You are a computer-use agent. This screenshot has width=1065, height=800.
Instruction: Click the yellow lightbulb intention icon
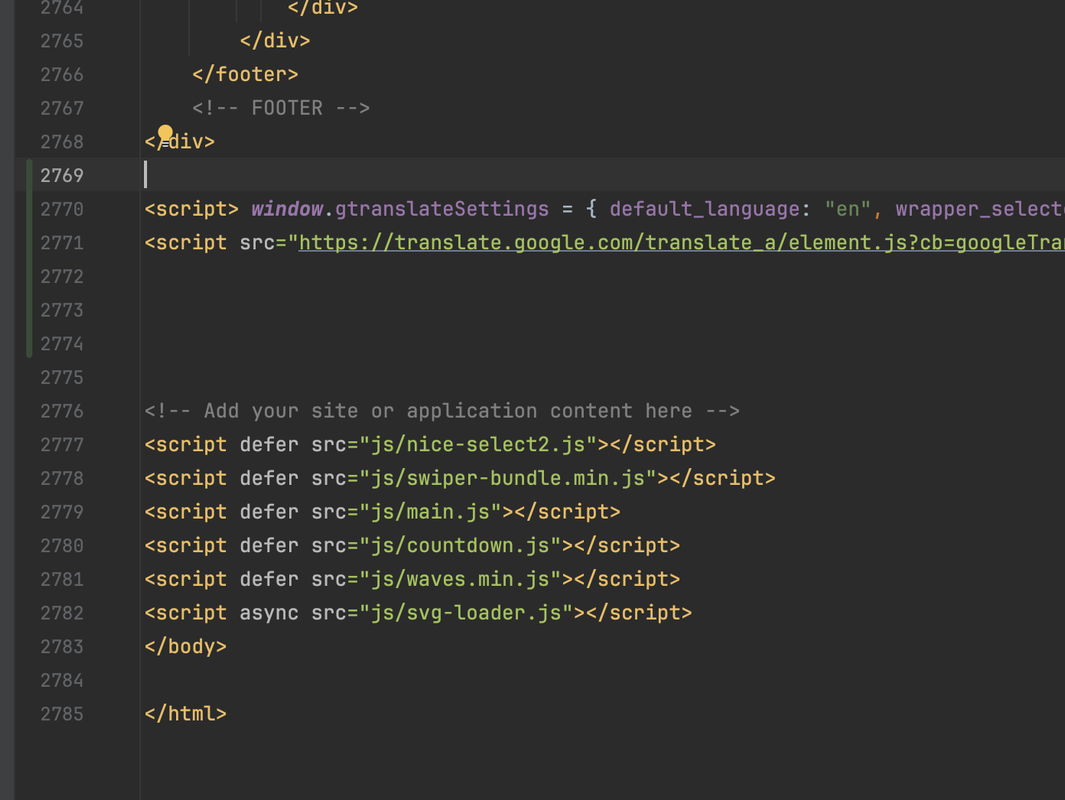[165, 133]
